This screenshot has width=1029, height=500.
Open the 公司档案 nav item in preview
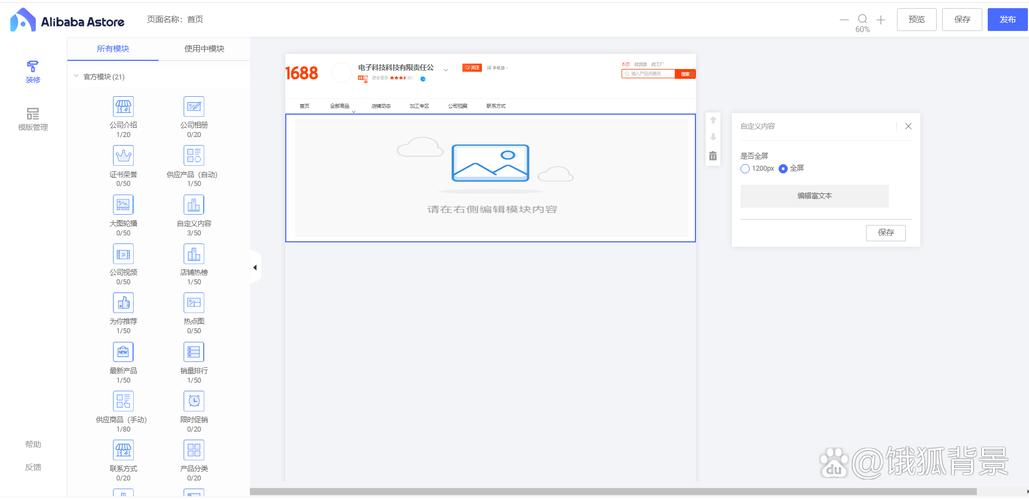point(458,106)
